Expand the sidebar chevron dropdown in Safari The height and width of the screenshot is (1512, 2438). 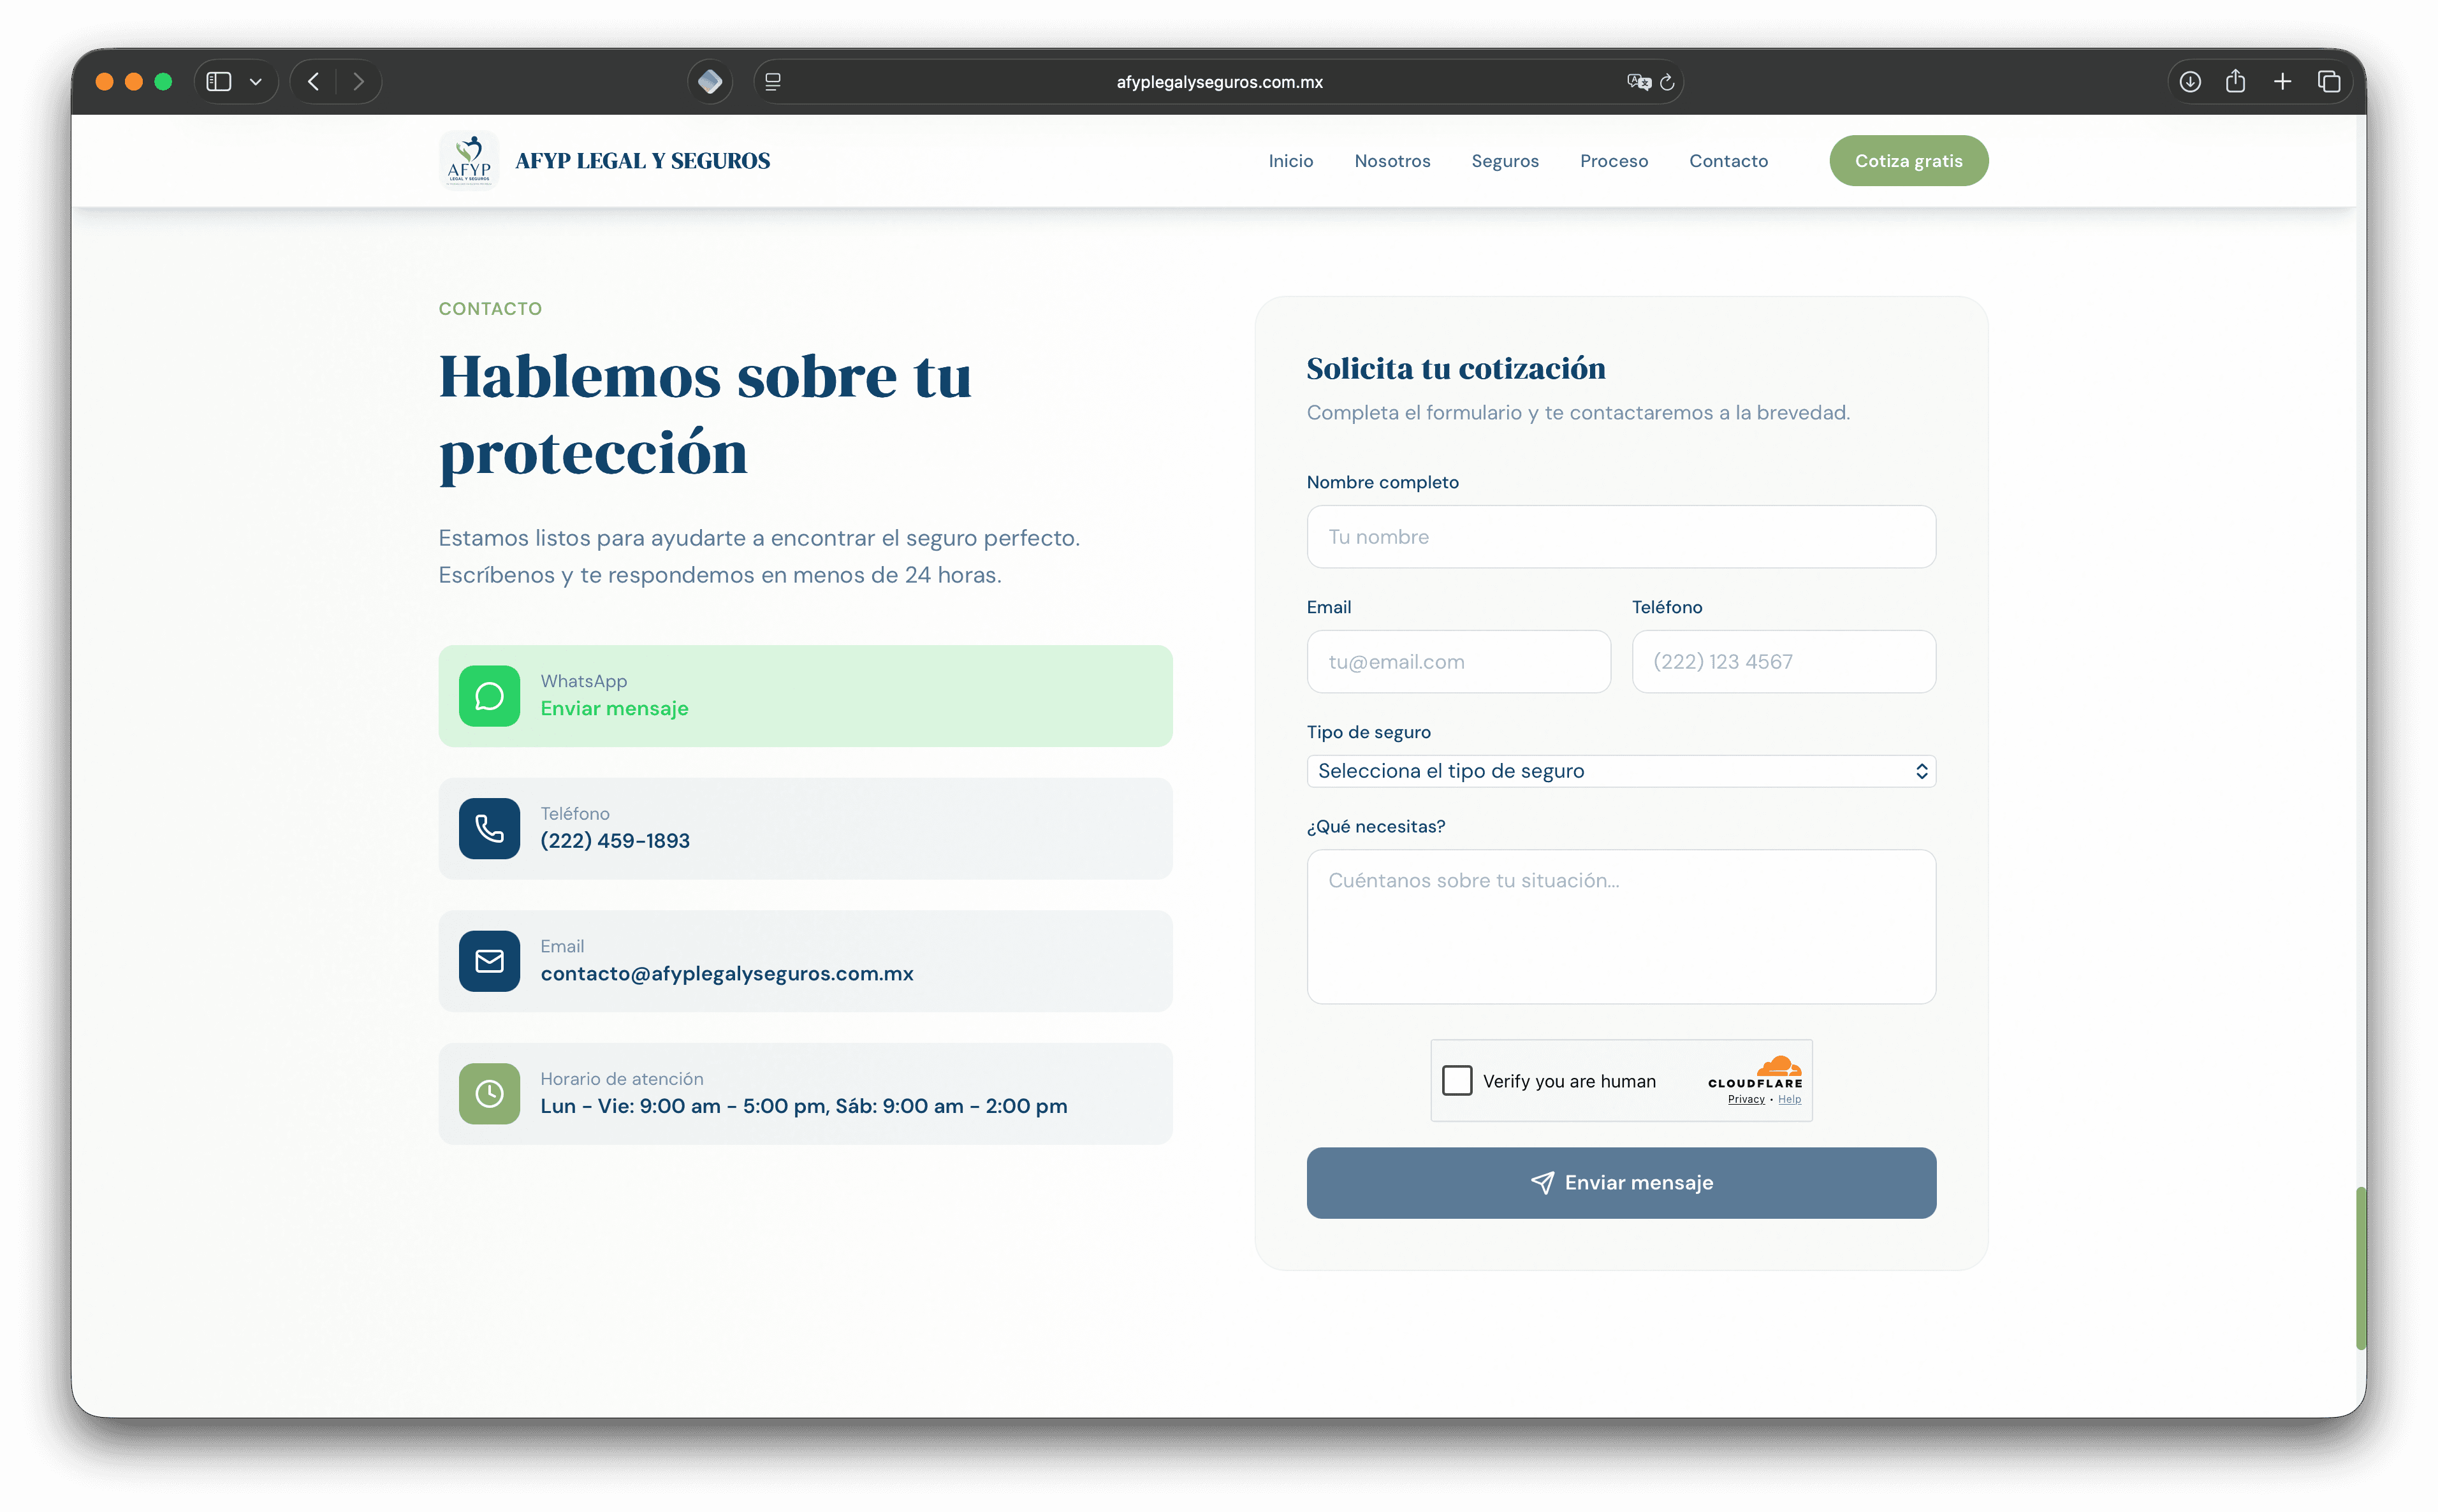[x=256, y=82]
